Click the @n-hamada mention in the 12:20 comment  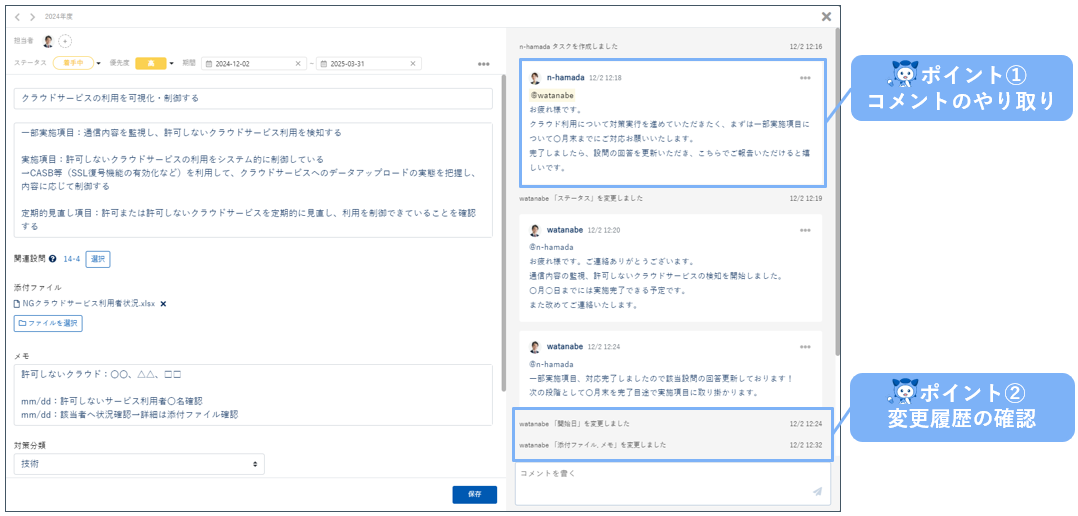click(x=551, y=247)
